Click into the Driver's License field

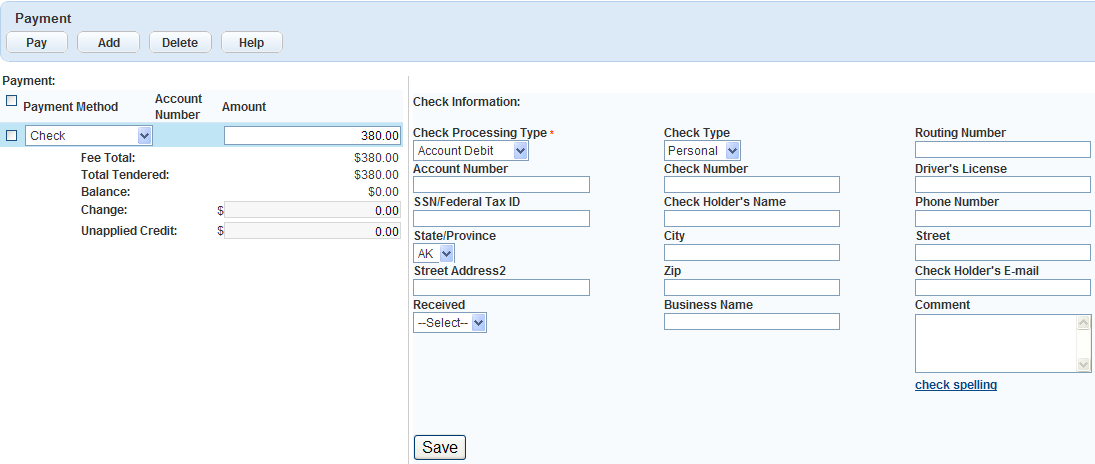(1002, 185)
